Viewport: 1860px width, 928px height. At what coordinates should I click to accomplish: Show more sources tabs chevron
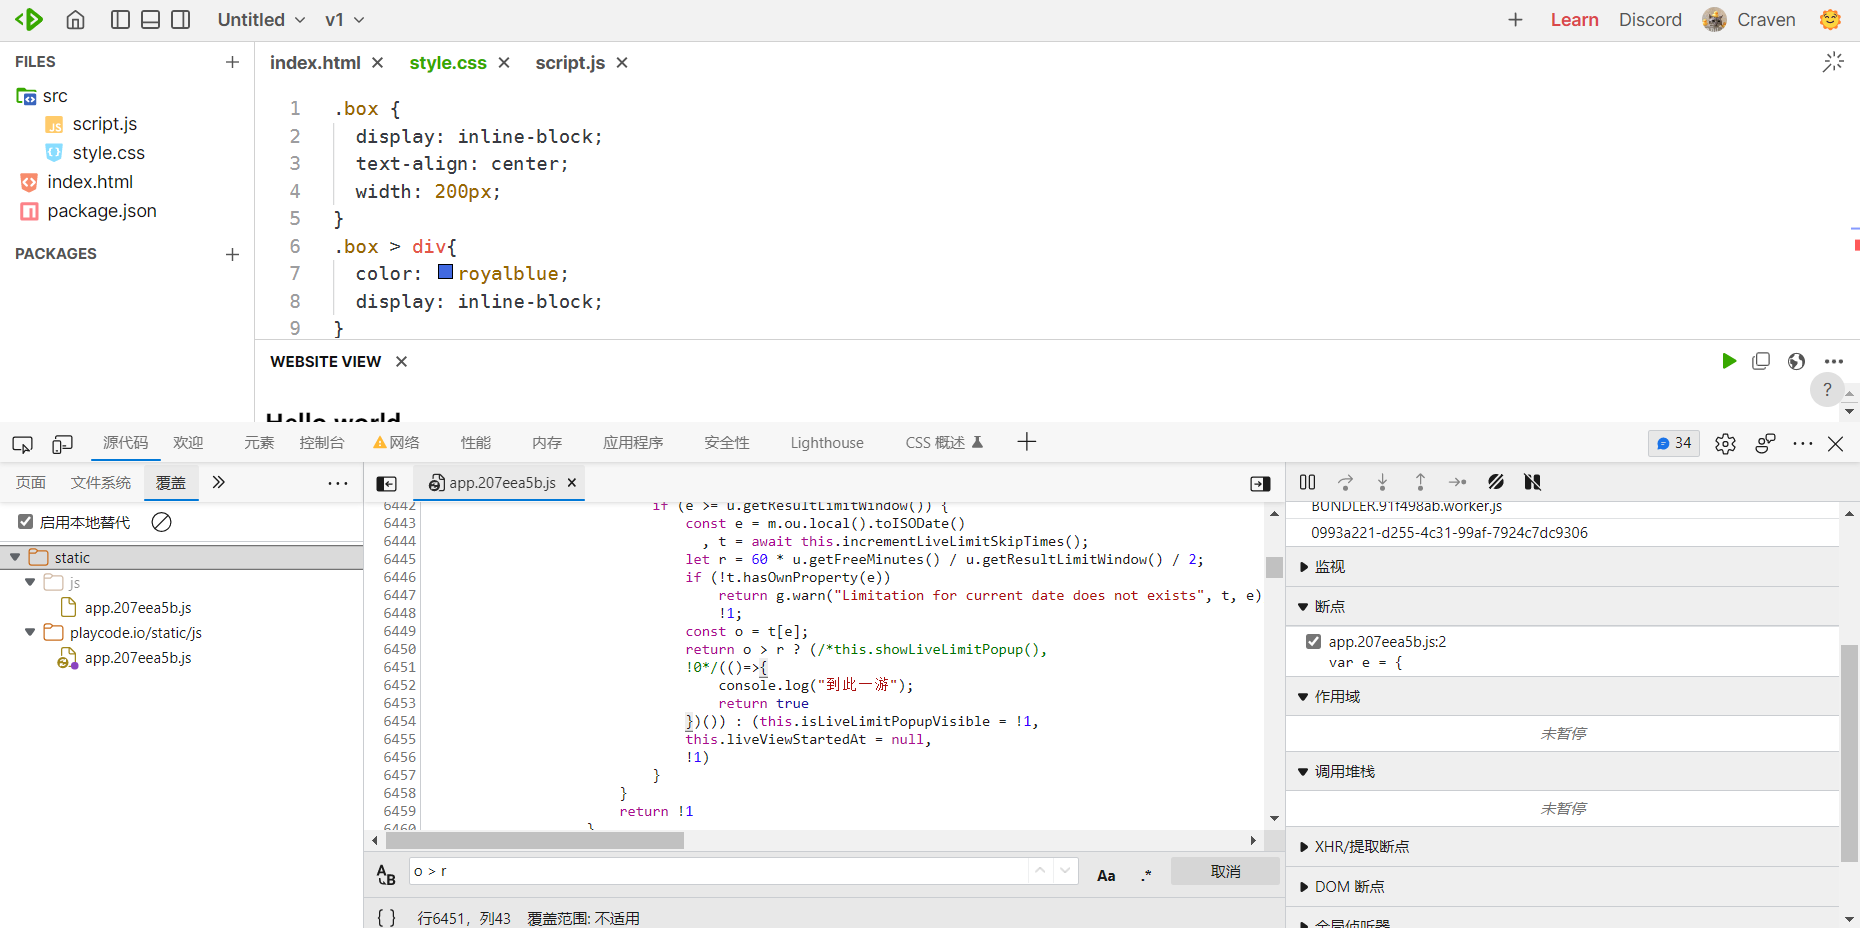[x=218, y=482]
